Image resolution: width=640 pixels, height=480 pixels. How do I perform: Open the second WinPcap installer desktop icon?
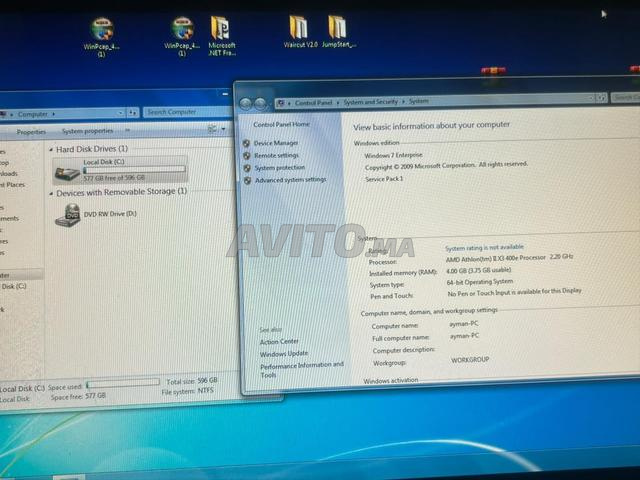point(182,36)
